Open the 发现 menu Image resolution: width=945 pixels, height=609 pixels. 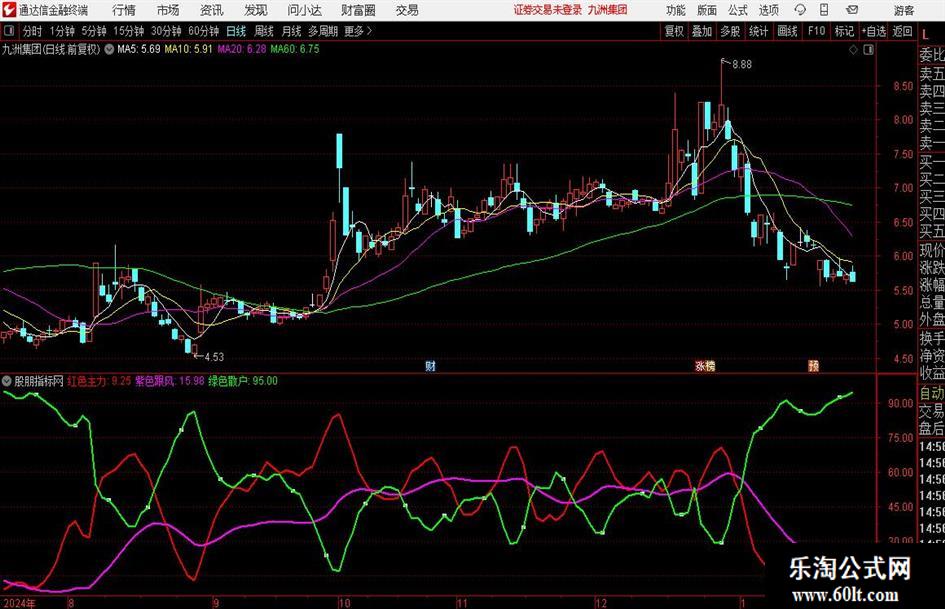point(256,10)
